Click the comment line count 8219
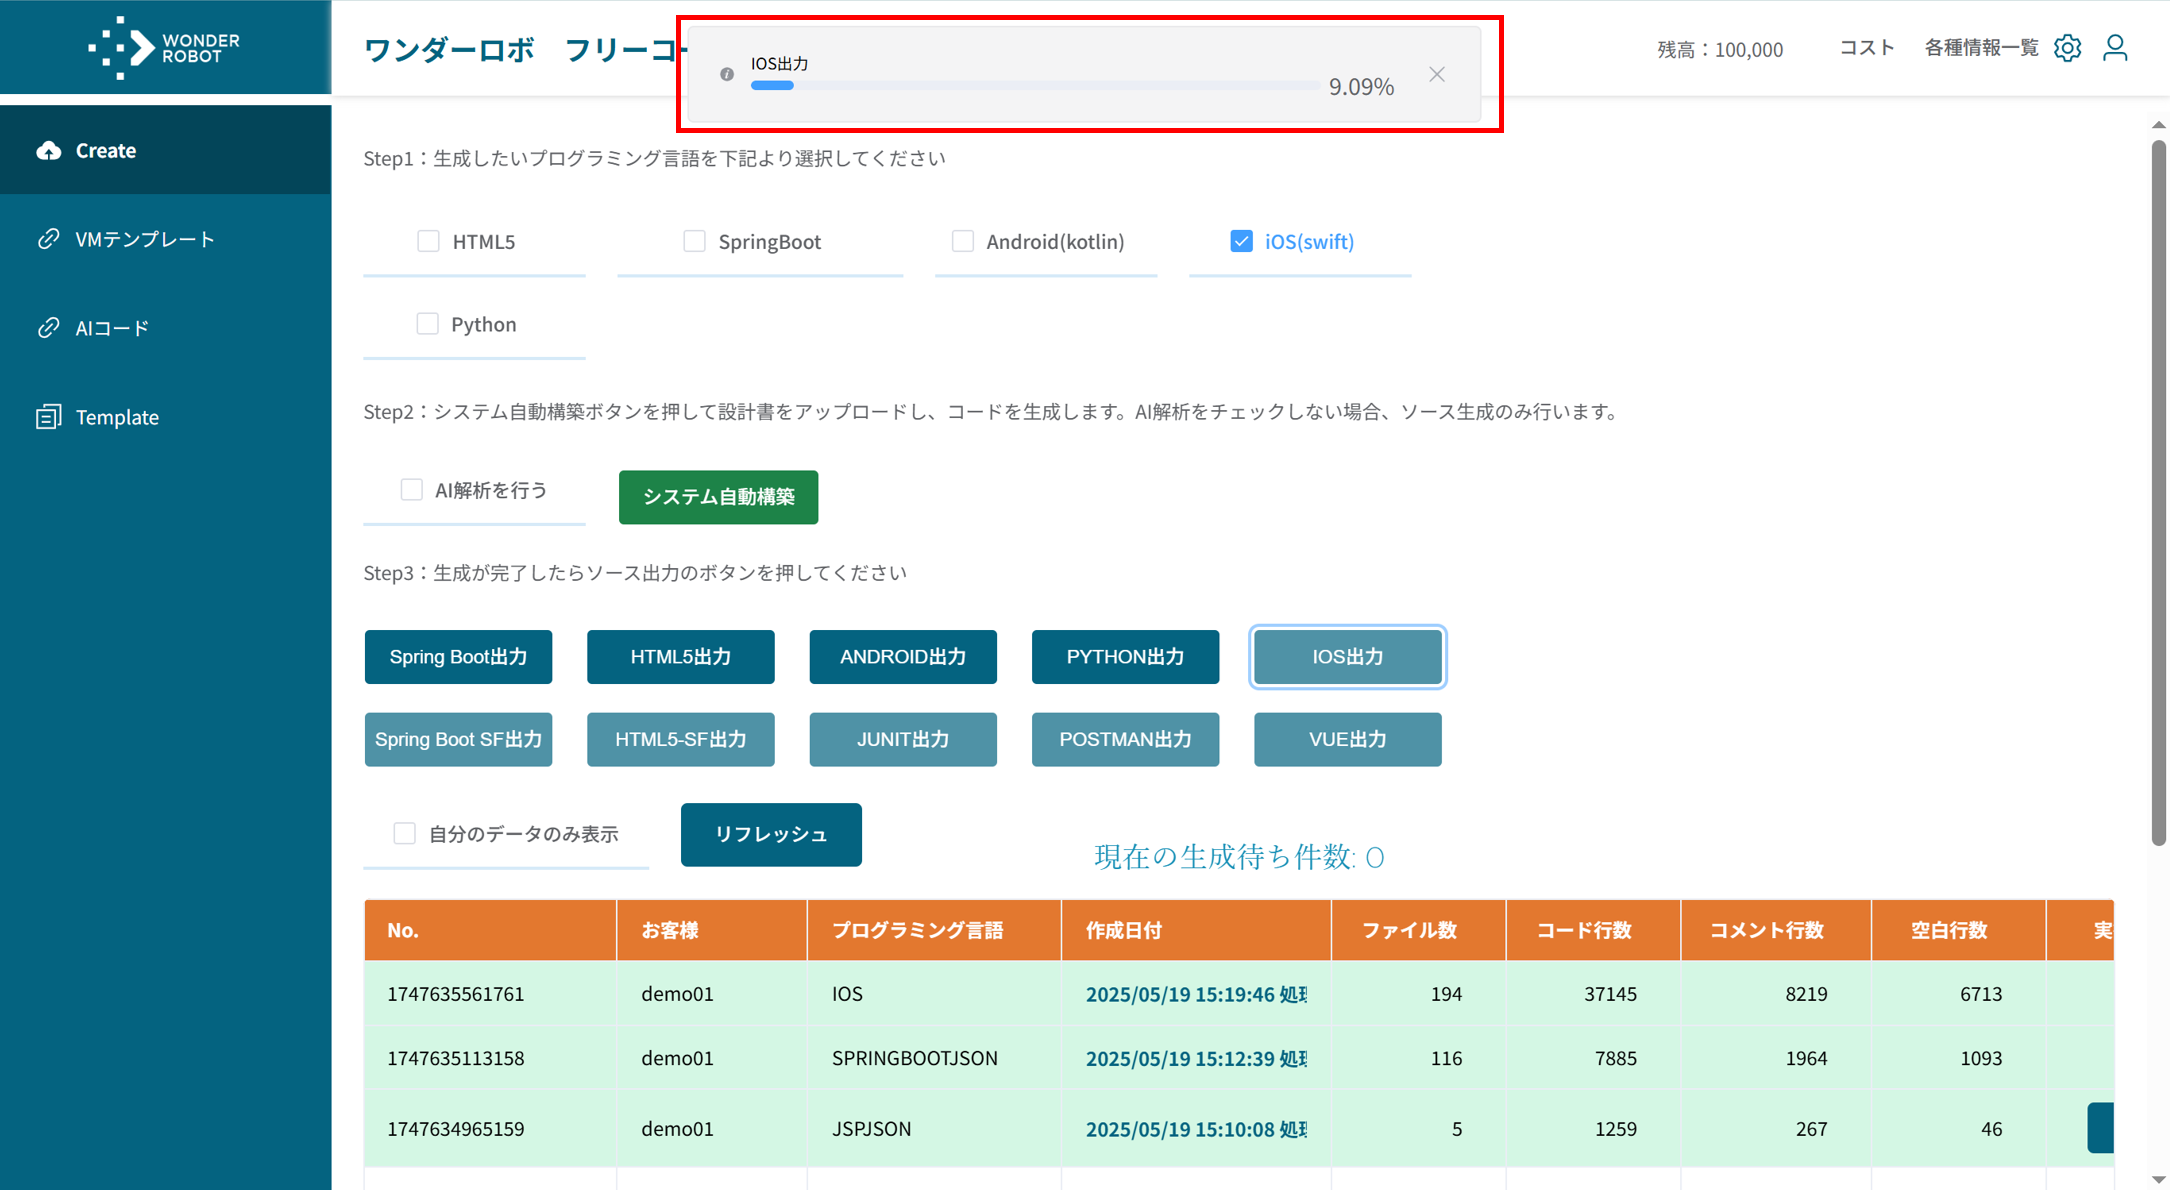This screenshot has height=1190, width=2170. coord(1806,994)
